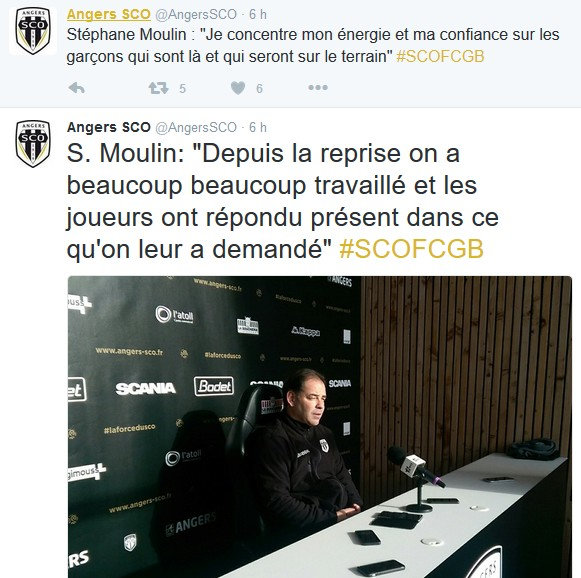The height and width of the screenshot is (578, 581).
Task: Click the @AngersSCO handle on the first tweet
Action: (196, 14)
